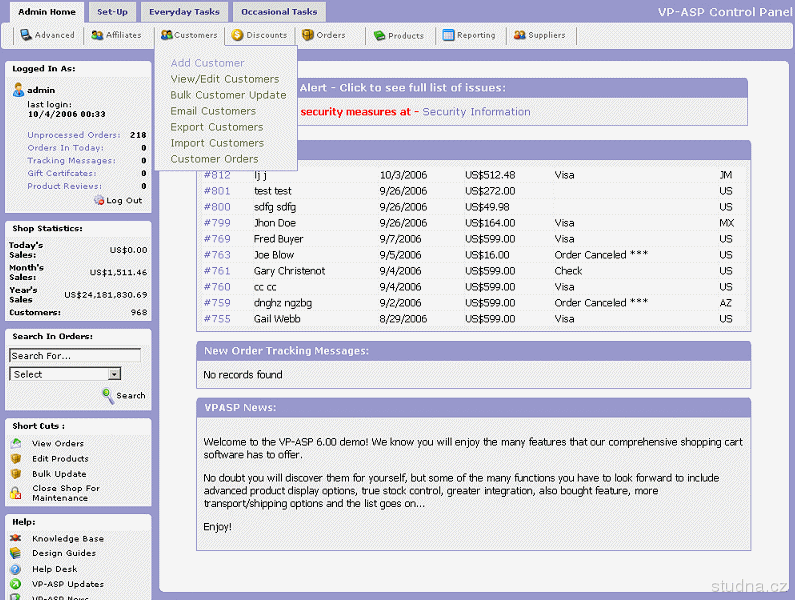Screen dimensions: 795x600
Task: Select Export Customers menu entry
Action: pyautogui.click(x=216, y=127)
